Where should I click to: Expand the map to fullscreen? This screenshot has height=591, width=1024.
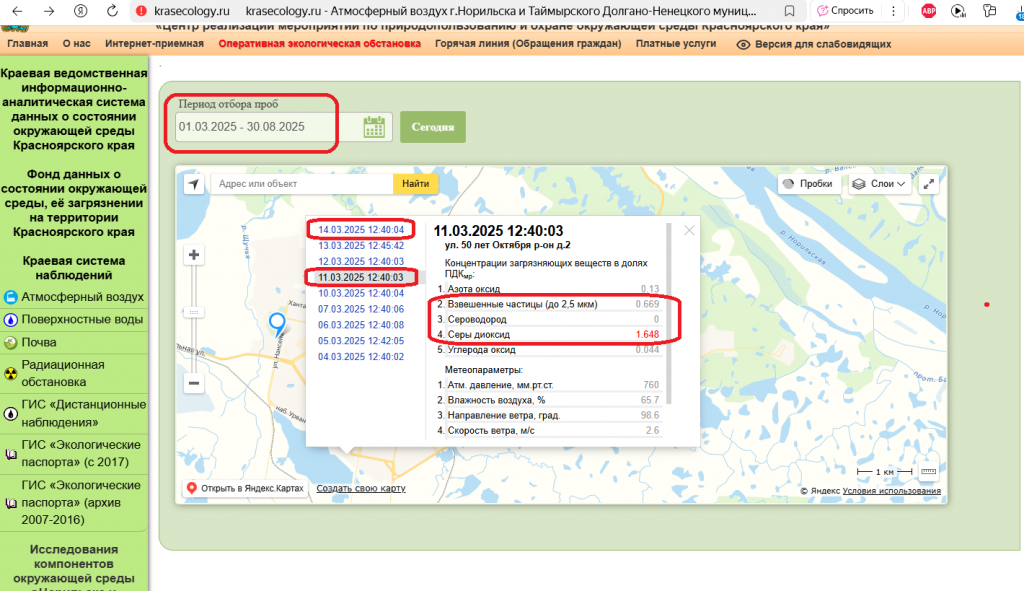[x=928, y=184]
